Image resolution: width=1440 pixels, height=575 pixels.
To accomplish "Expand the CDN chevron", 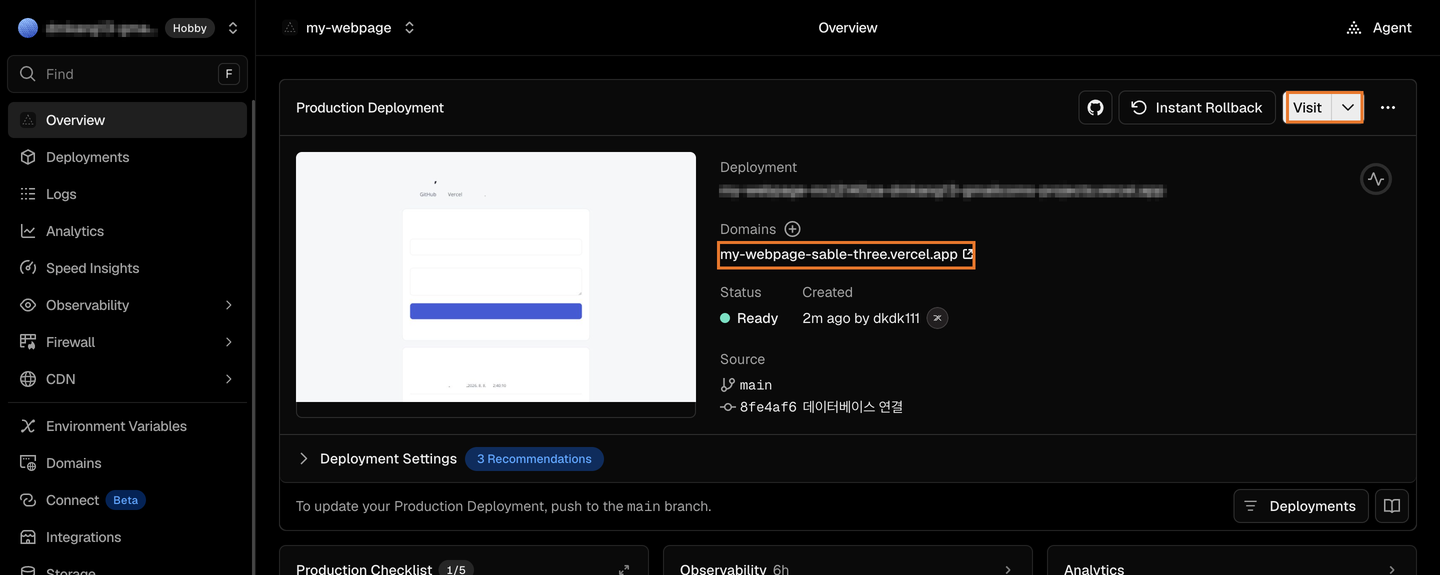I will click(229, 379).
